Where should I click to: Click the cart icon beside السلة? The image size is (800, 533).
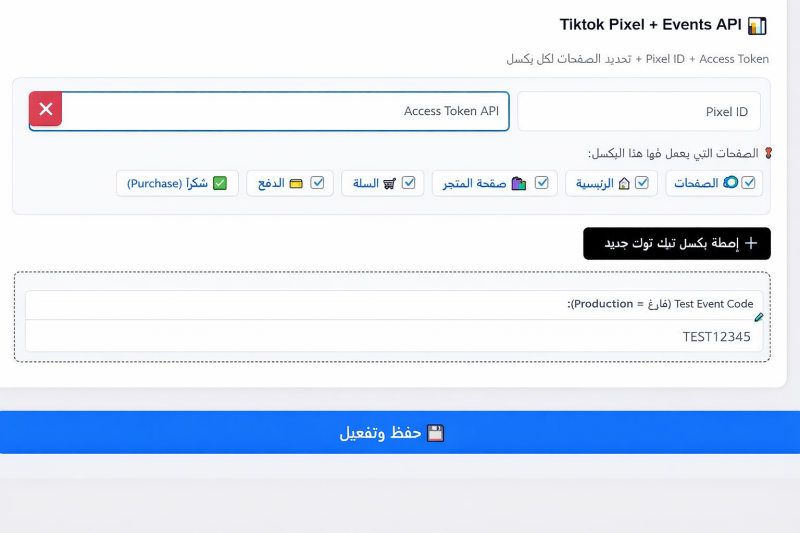pos(390,184)
